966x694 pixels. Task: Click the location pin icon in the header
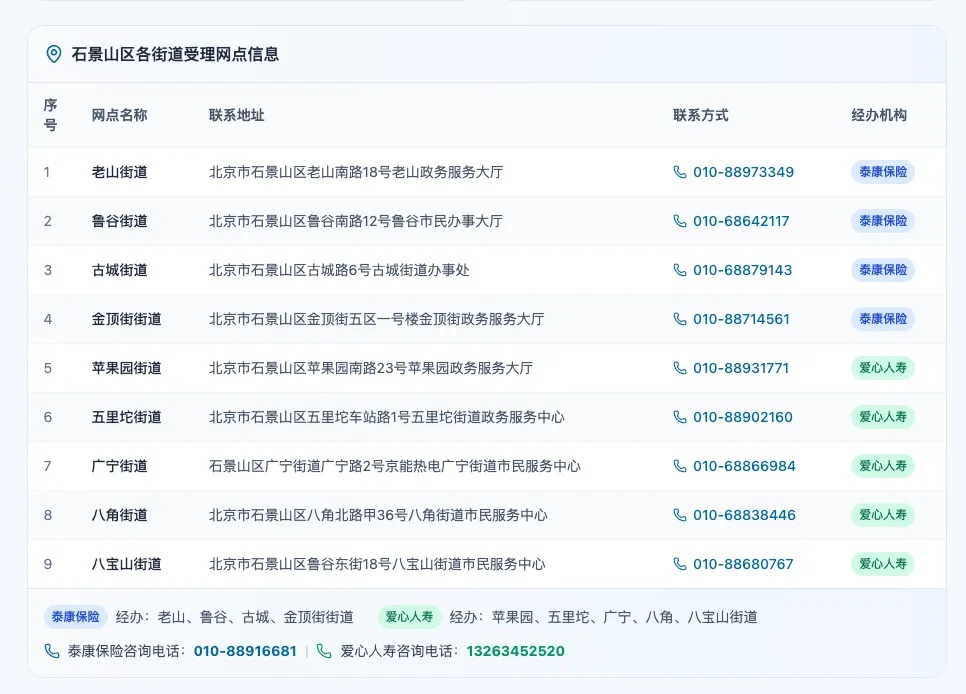(x=54, y=54)
